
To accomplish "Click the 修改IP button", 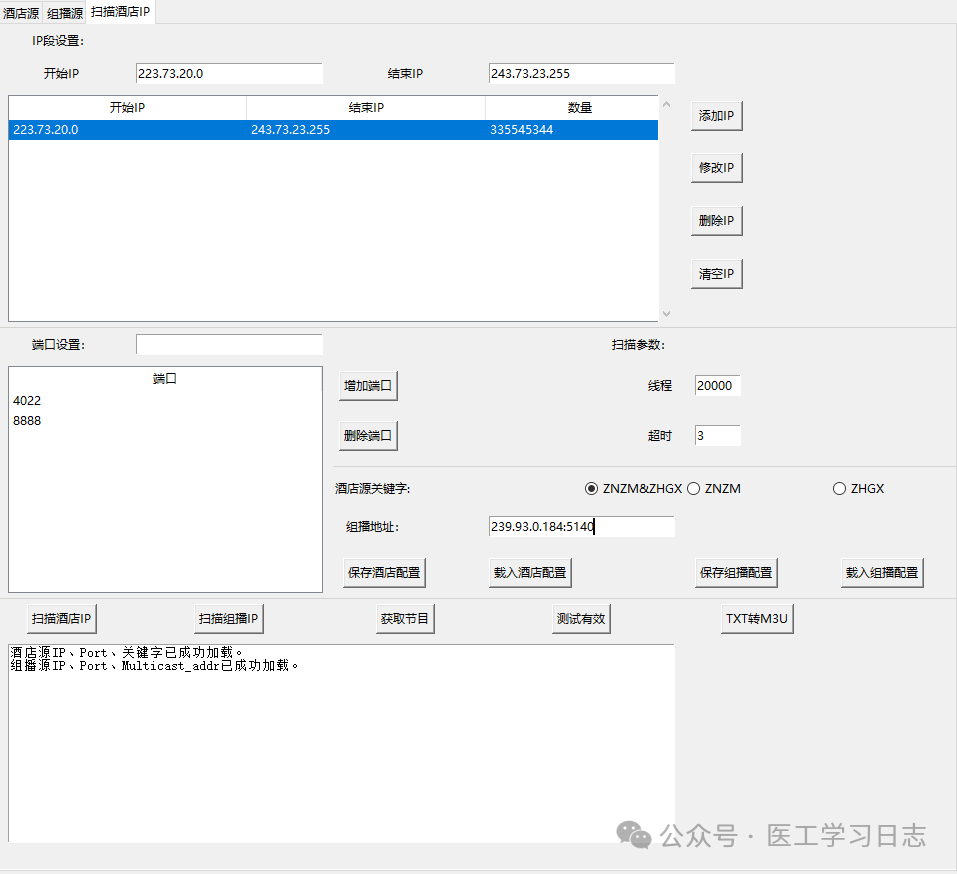I will [x=717, y=167].
